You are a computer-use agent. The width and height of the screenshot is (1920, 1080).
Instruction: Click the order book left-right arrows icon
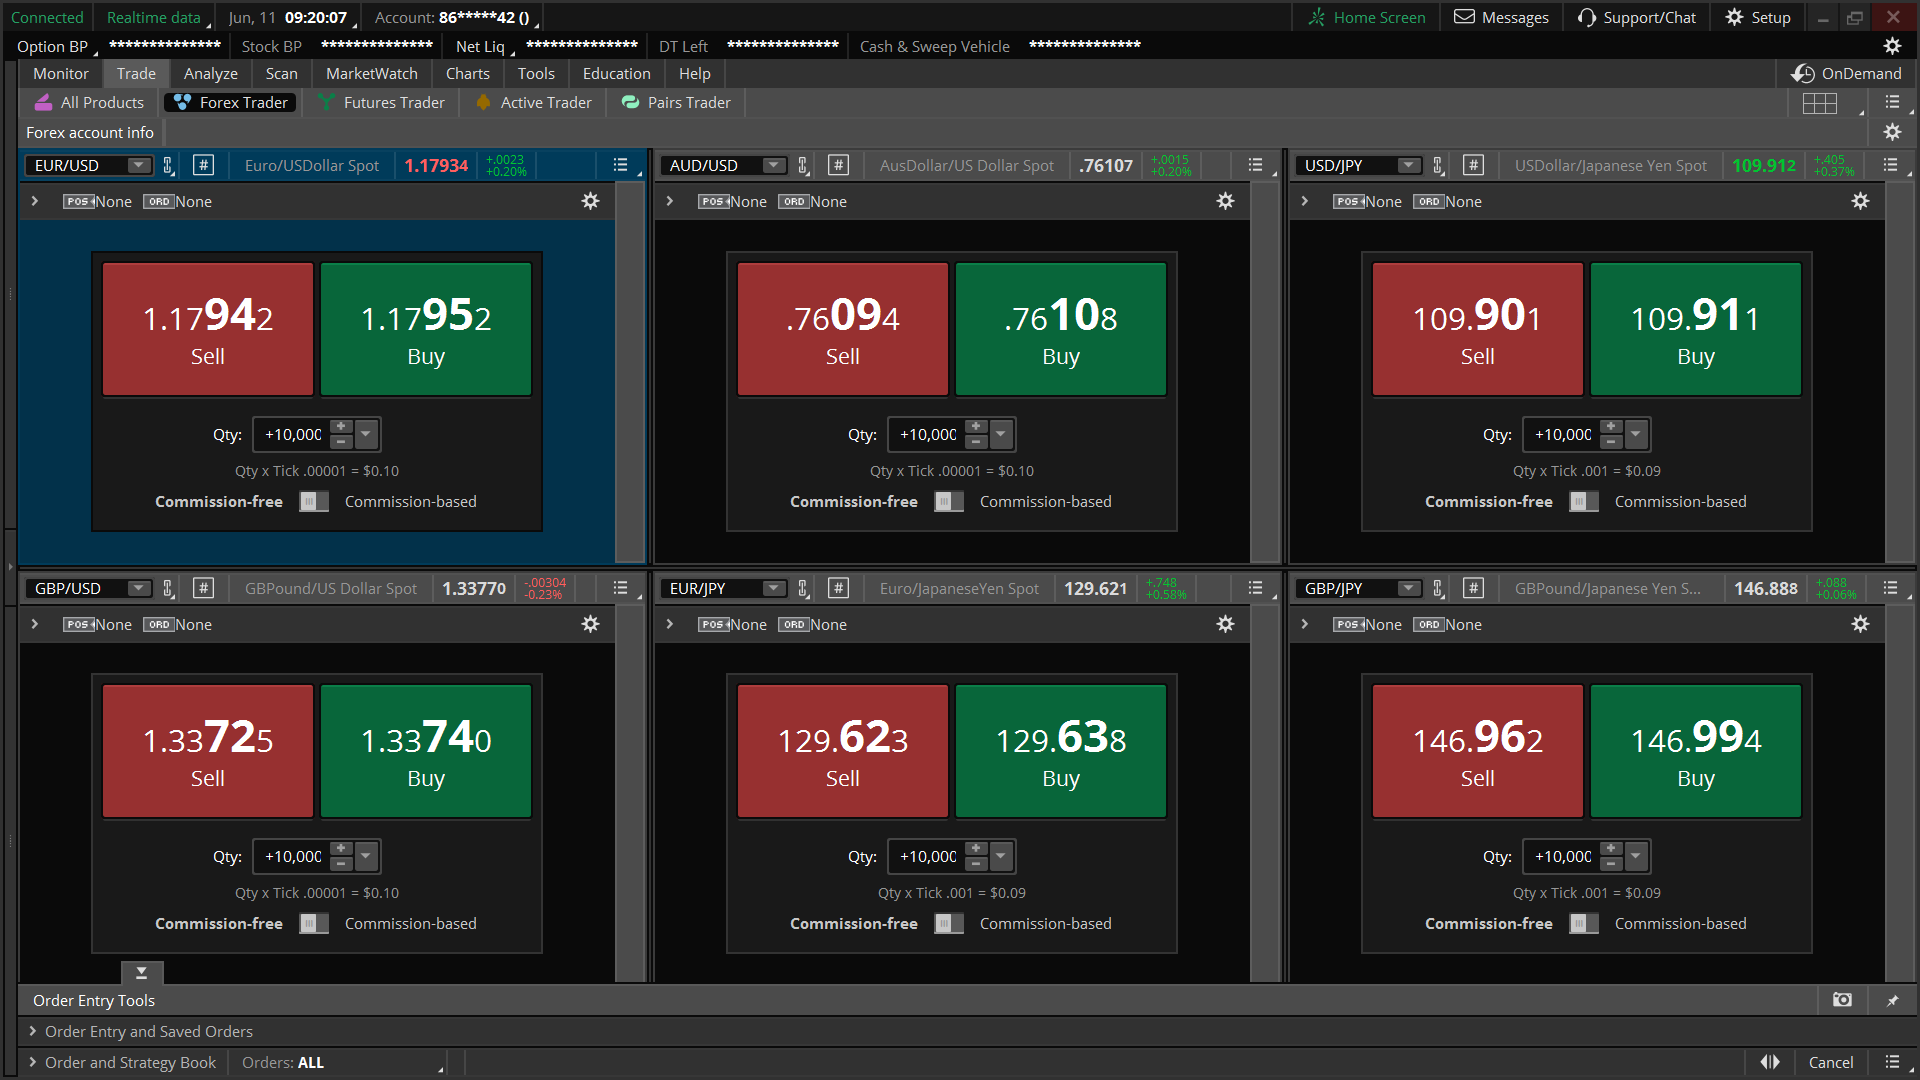pyautogui.click(x=1770, y=1062)
